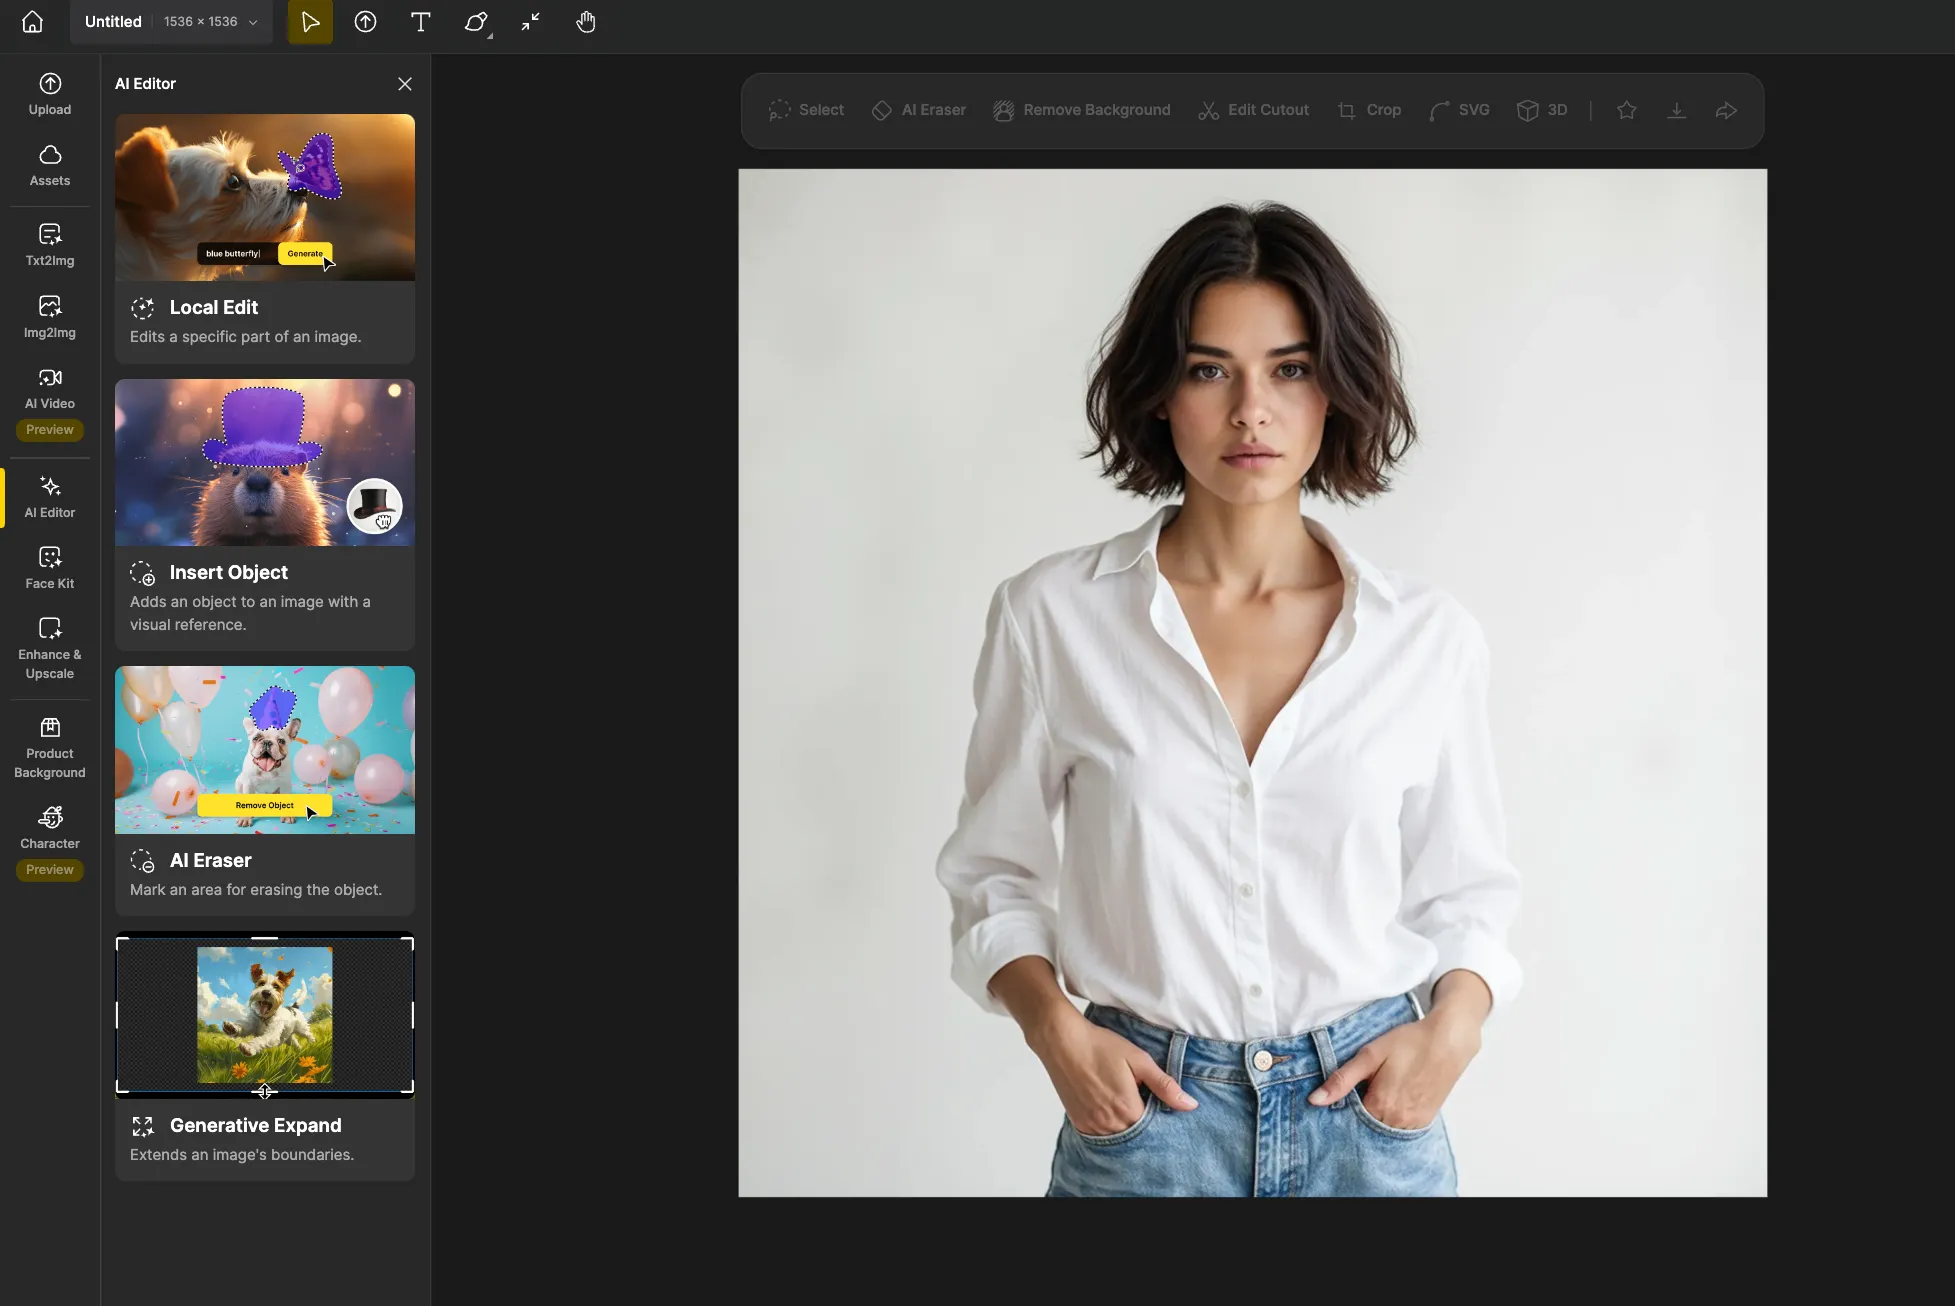This screenshot has width=1955, height=1306.
Task: Select the Hand pan tool
Action: tap(586, 22)
